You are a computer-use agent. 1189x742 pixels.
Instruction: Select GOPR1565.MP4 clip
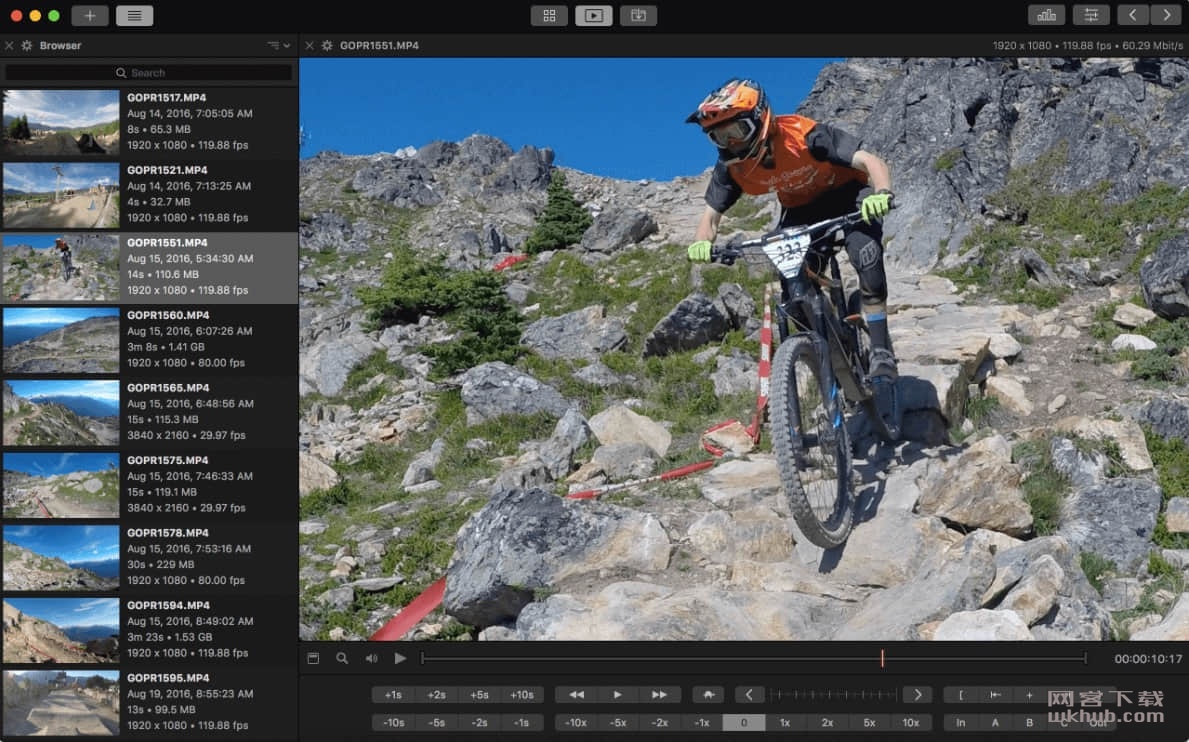[149, 412]
